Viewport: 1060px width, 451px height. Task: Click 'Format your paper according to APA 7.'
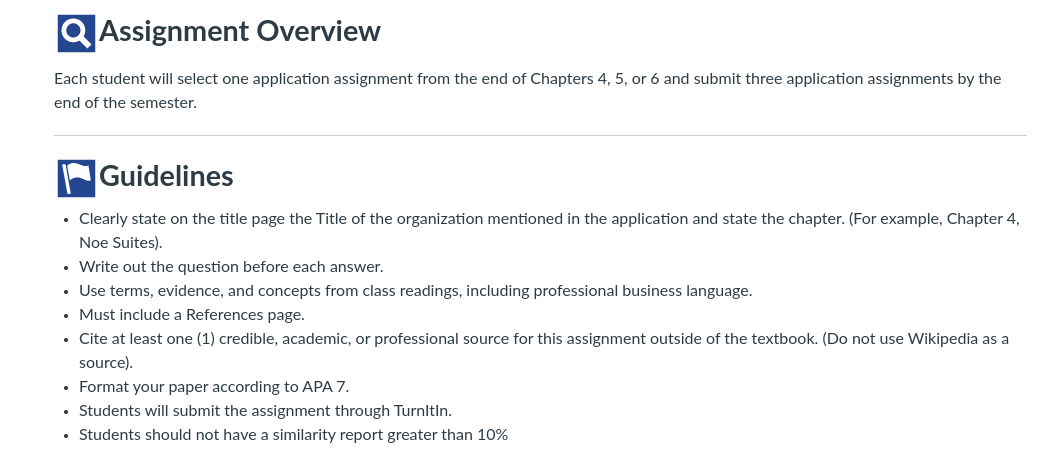click(x=214, y=387)
